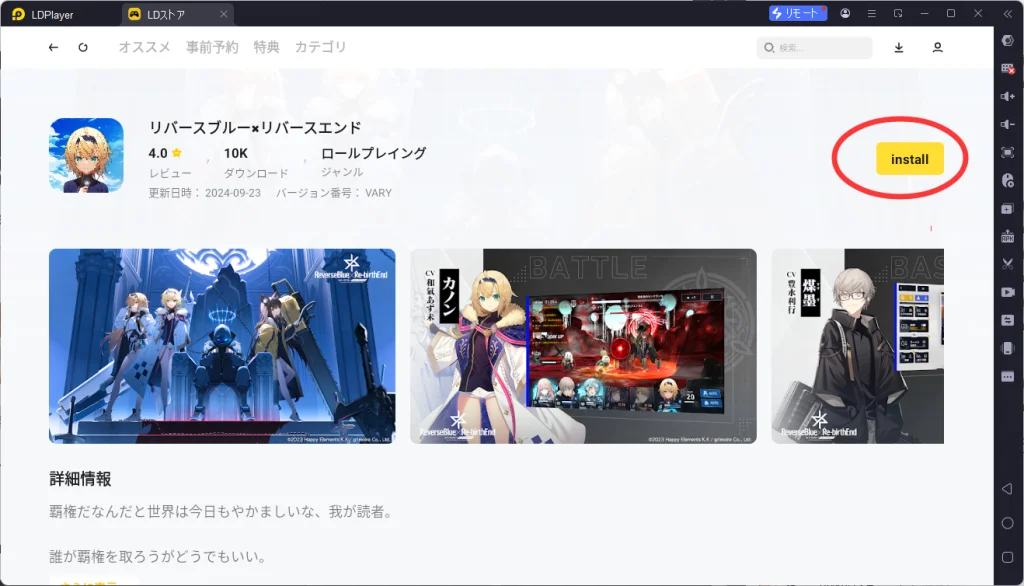The height and width of the screenshot is (586, 1024).
Task: Open the user profile icon in the store header
Action: point(937,47)
